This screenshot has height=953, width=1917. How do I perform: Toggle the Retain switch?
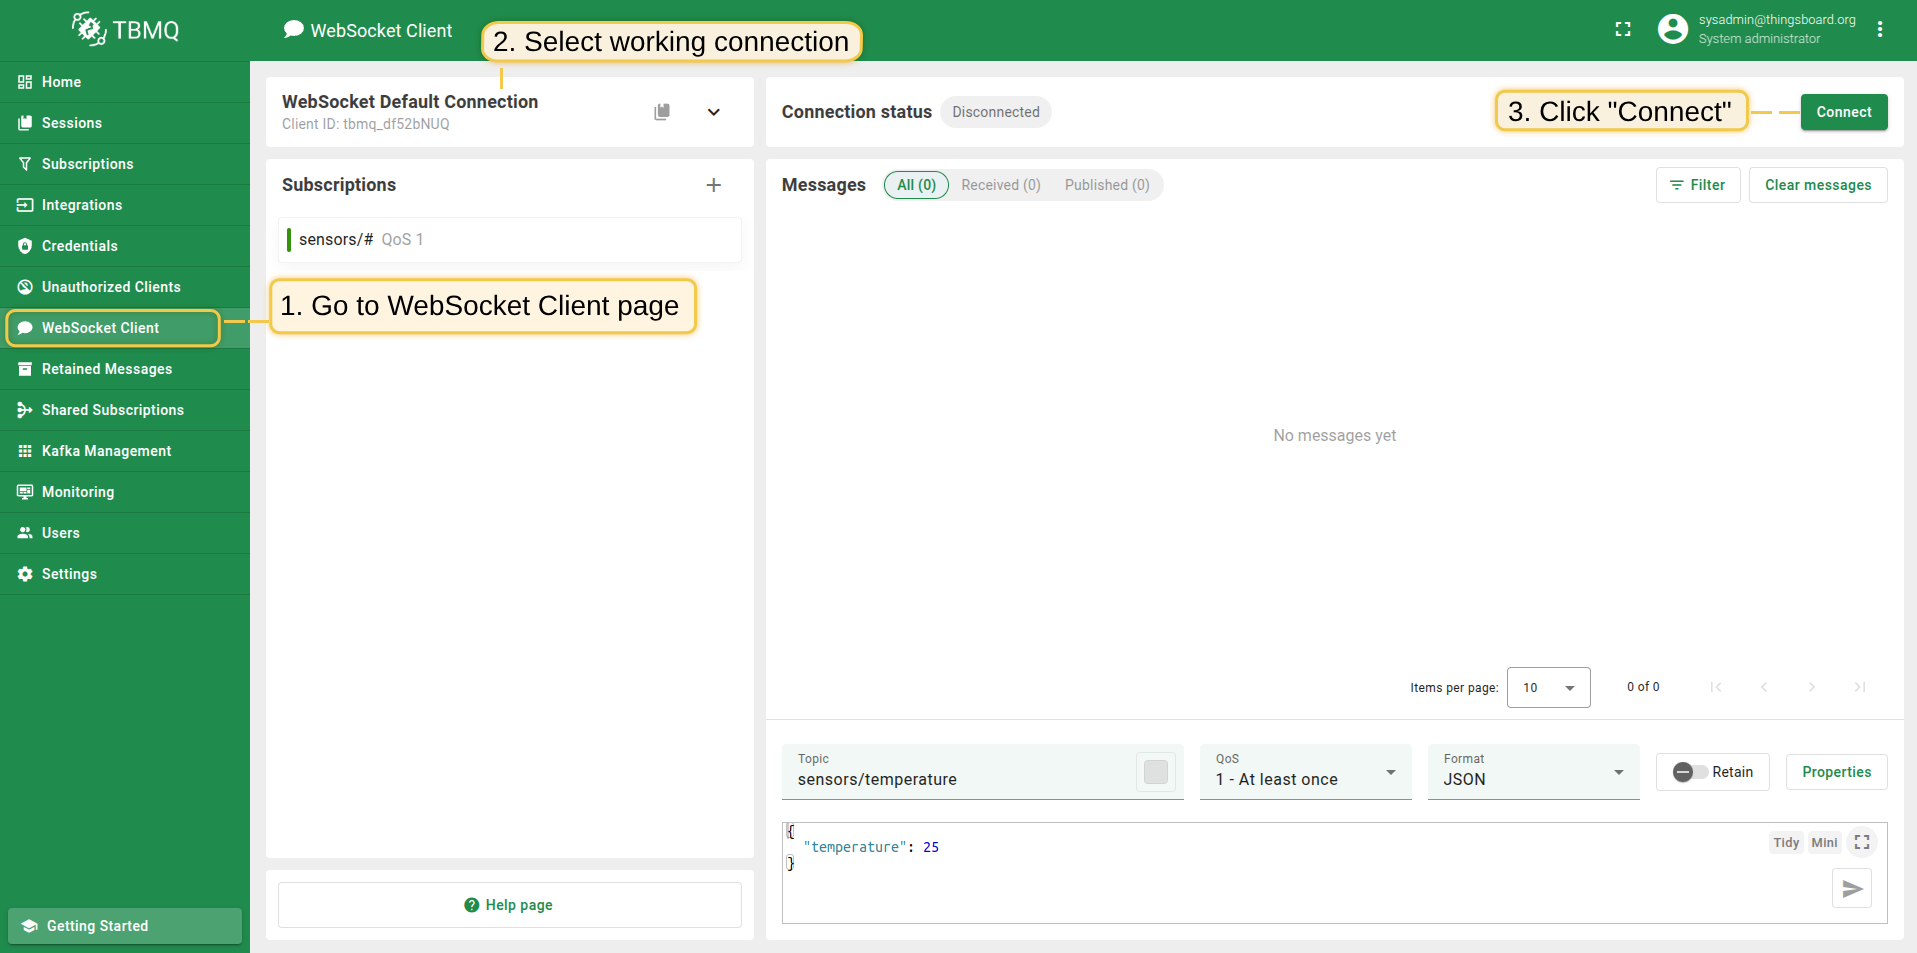pyautogui.click(x=1690, y=772)
